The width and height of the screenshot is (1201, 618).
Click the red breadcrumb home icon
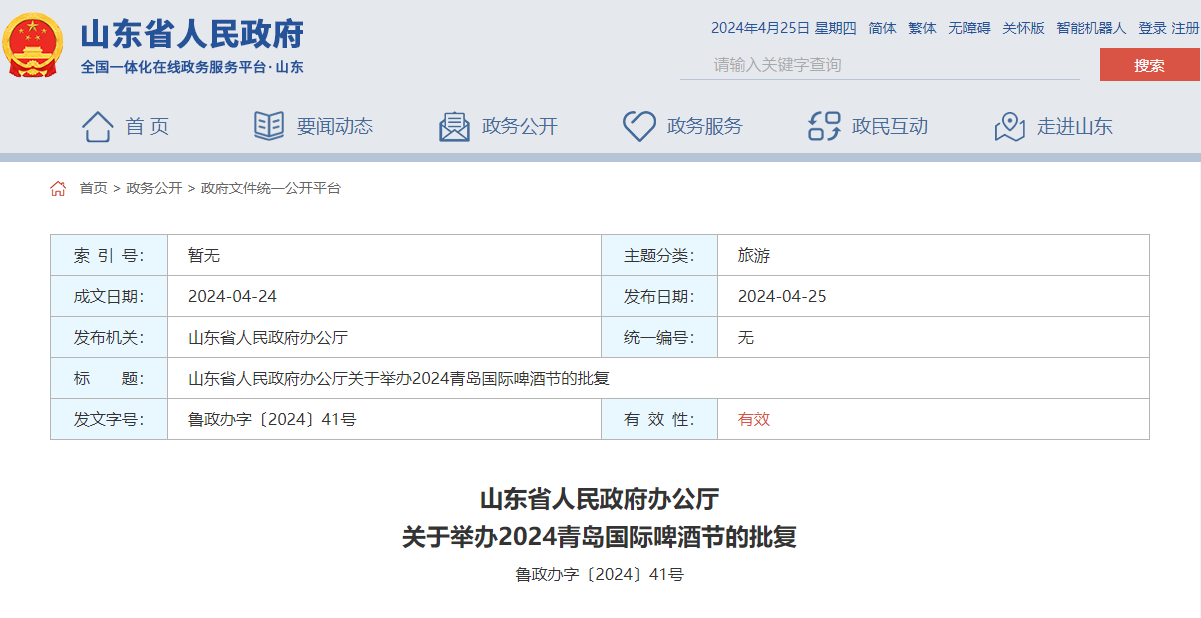pyautogui.click(x=58, y=188)
